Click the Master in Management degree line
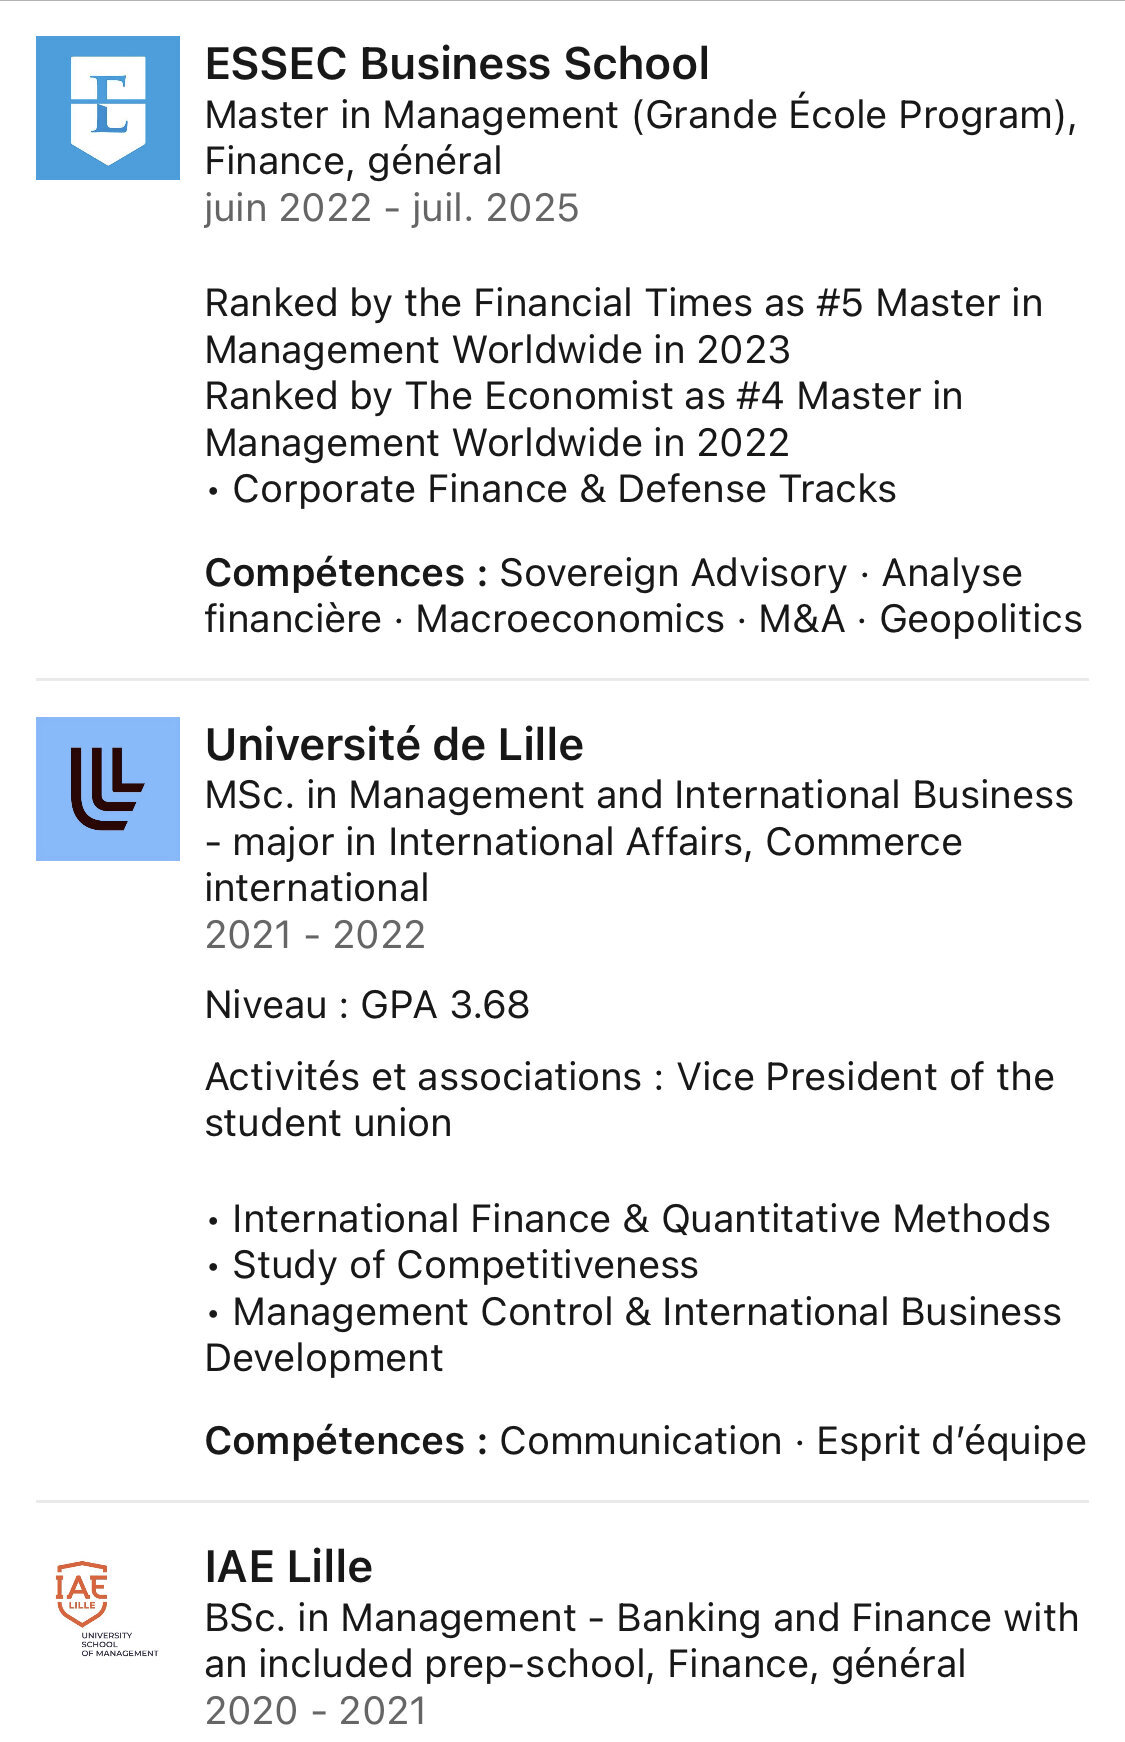The width and height of the screenshot is (1125, 1742). [x=641, y=138]
